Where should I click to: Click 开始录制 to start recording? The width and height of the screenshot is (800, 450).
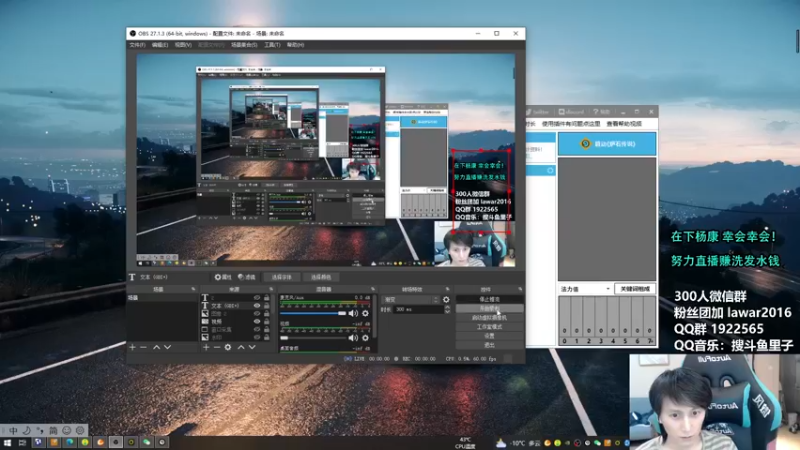(x=489, y=309)
